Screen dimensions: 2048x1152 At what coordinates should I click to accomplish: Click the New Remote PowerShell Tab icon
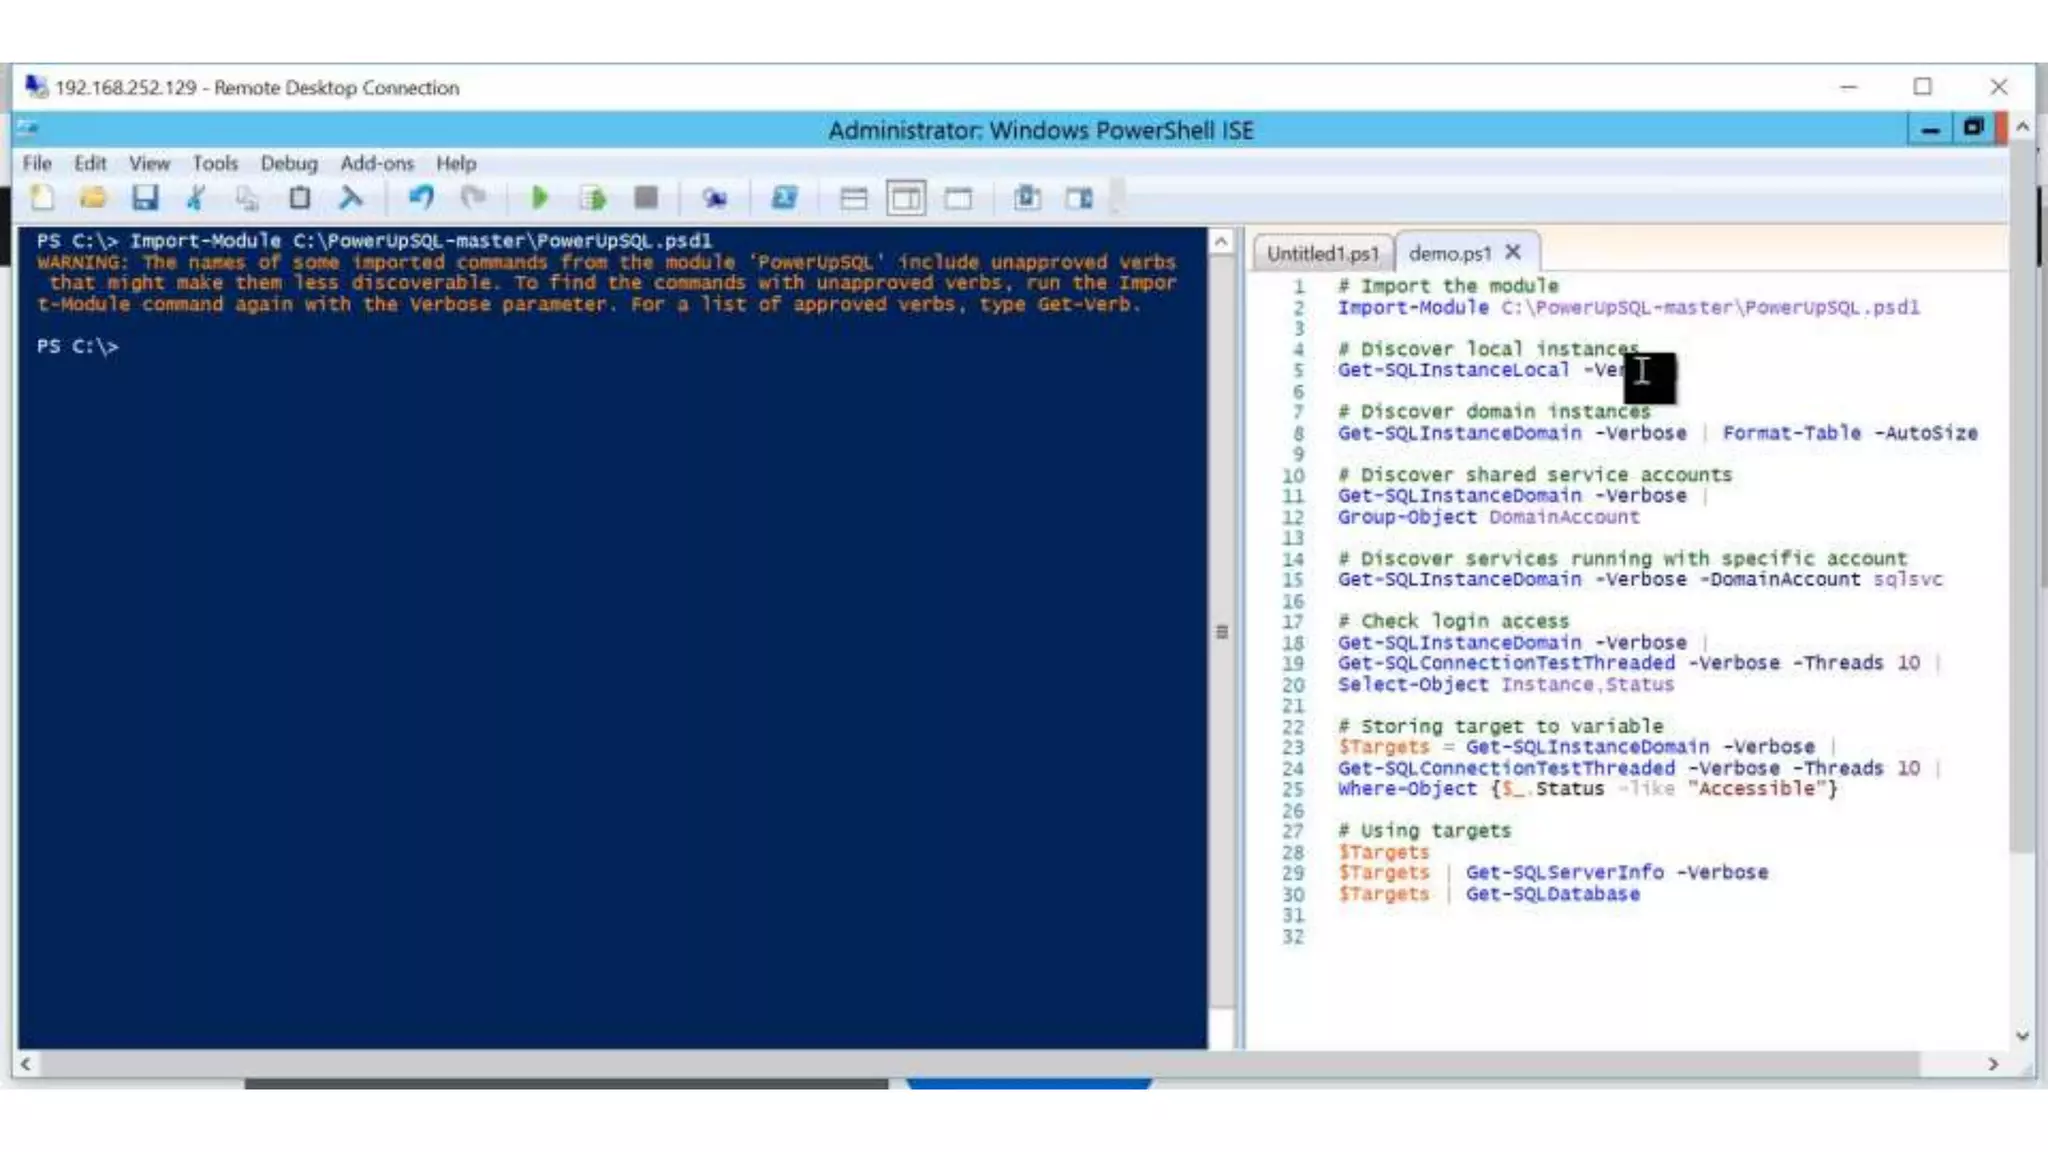tap(714, 198)
